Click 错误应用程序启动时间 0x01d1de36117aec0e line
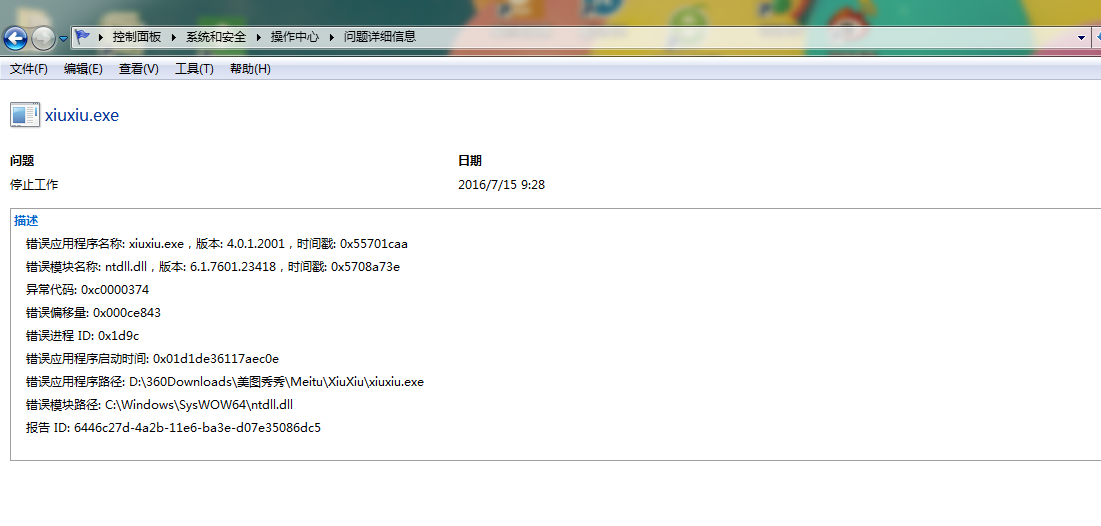This screenshot has height=526, width=1101. click(x=152, y=359)
